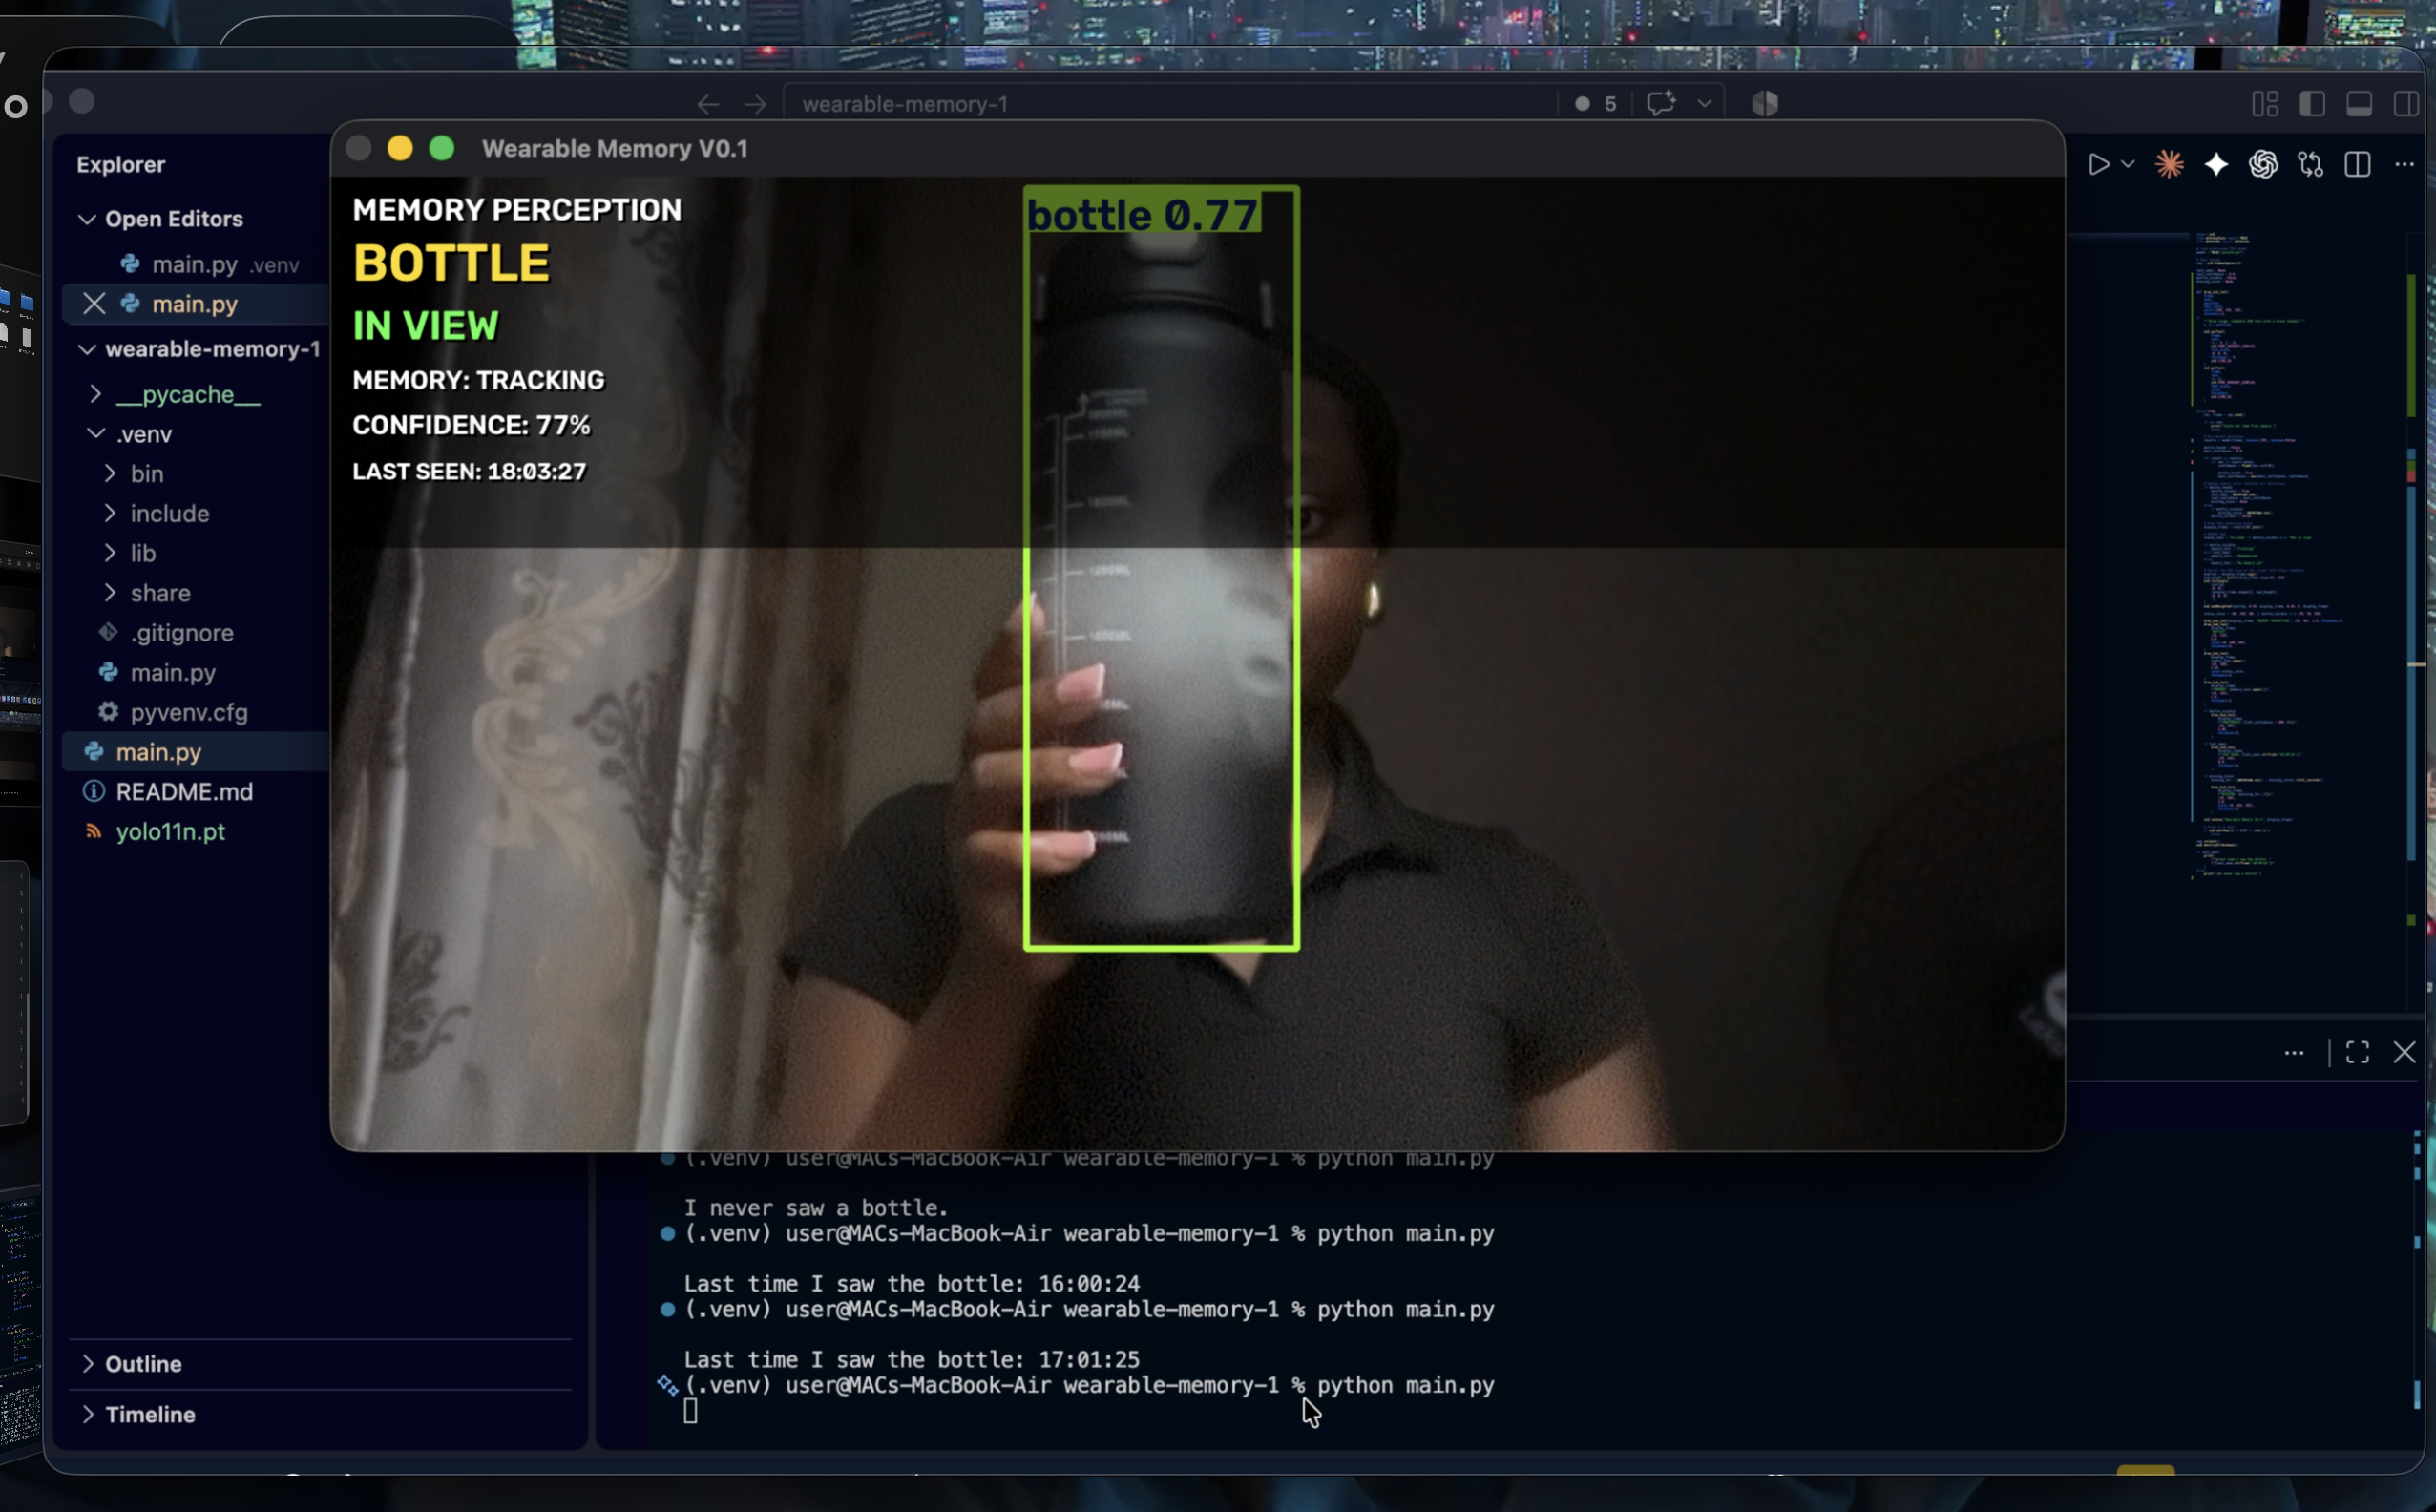The width and height of the screenshot is (2436, 1512).
Task: Split the editor to the right
Action: 2358,165
